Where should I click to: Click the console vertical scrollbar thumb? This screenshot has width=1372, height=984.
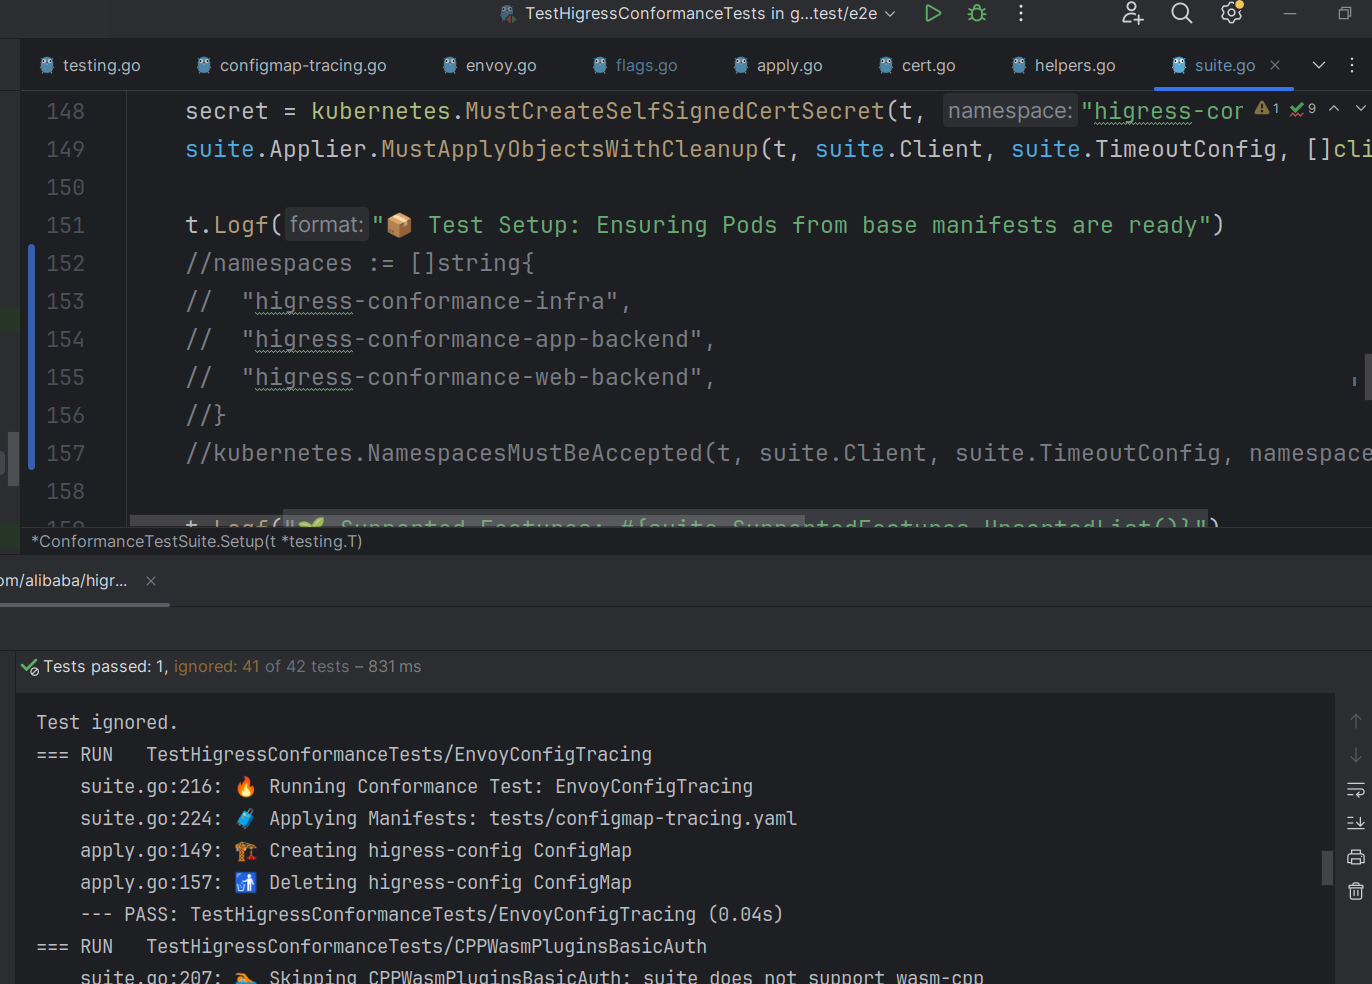pyautogui.click(x=1327, y=867)
